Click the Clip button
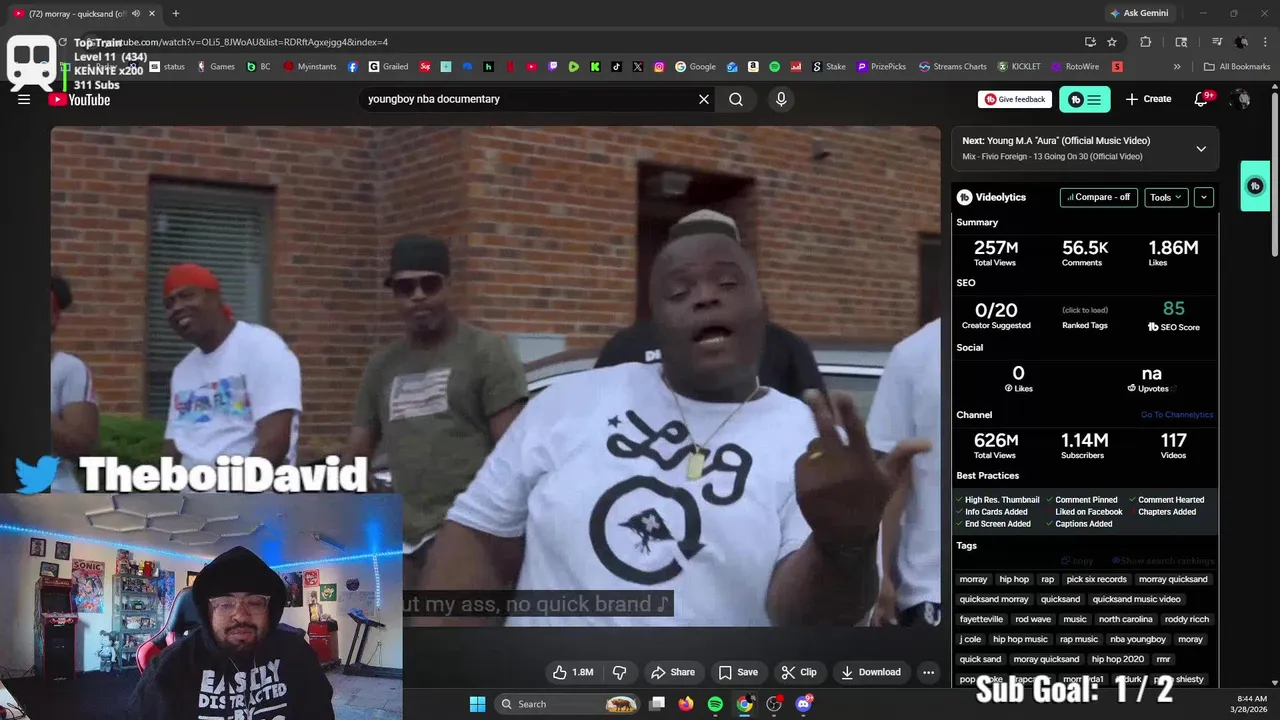The width and height of the screenshot is (1280, 720). pos(799,672)
